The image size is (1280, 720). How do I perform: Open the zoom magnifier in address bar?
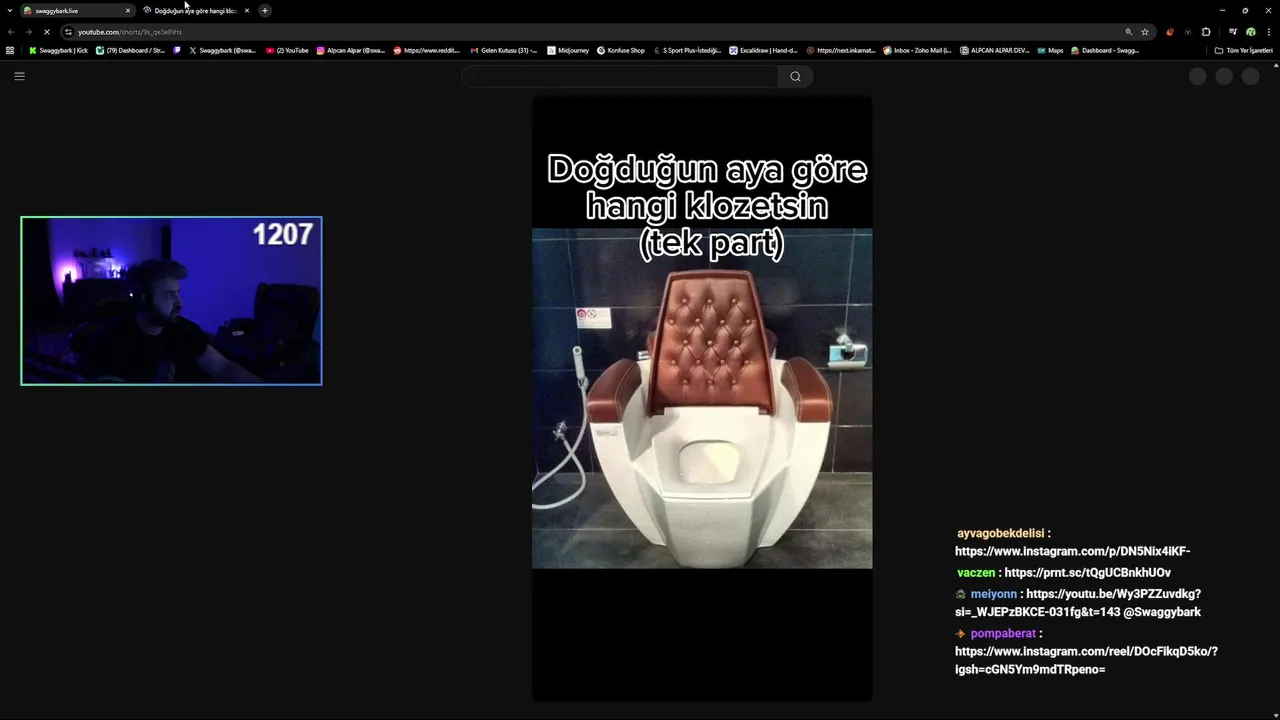(x=1129, y=32)
